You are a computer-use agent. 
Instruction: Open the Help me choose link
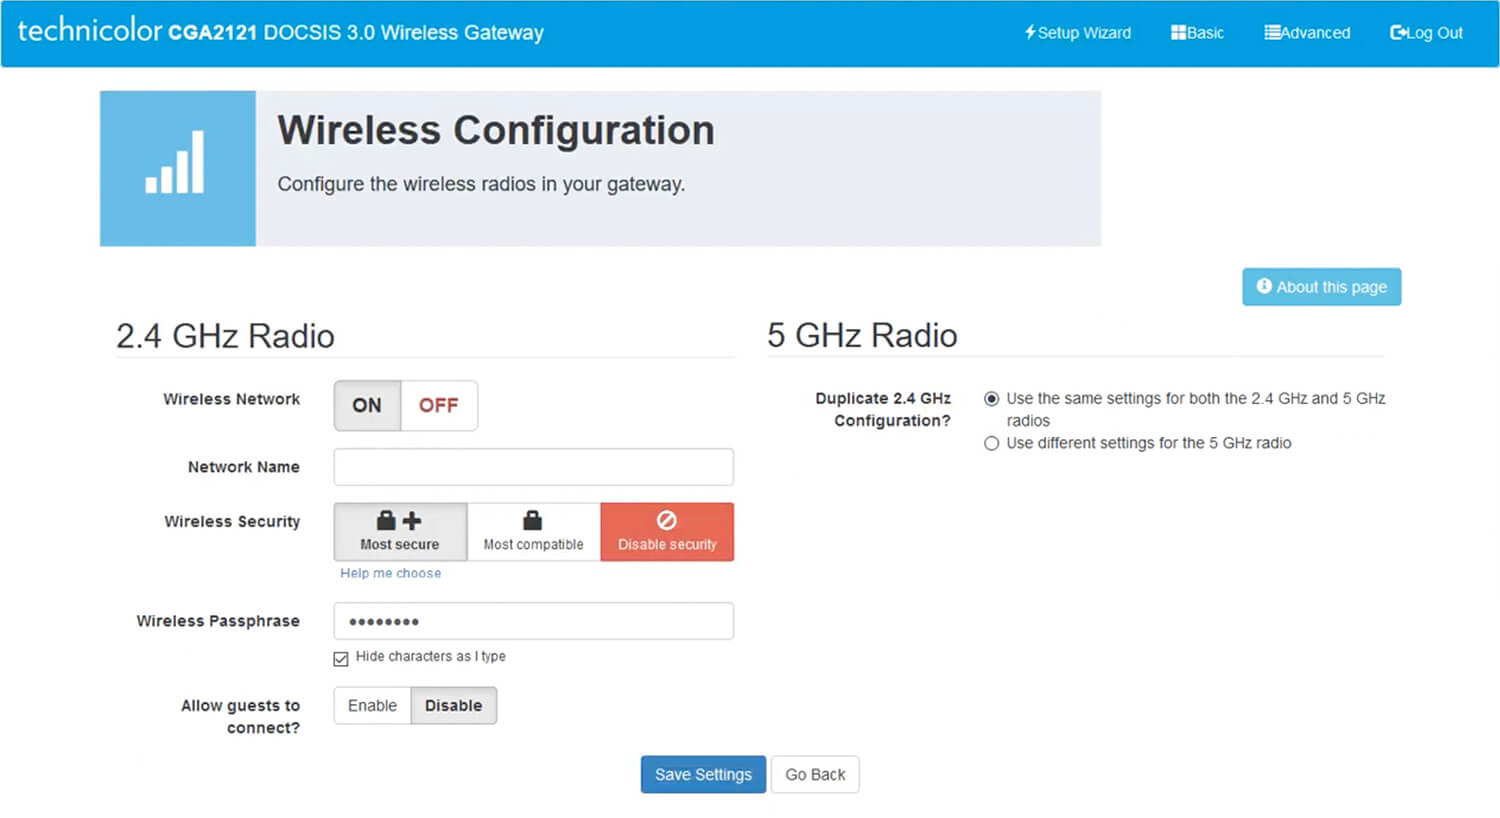[390, 573]
